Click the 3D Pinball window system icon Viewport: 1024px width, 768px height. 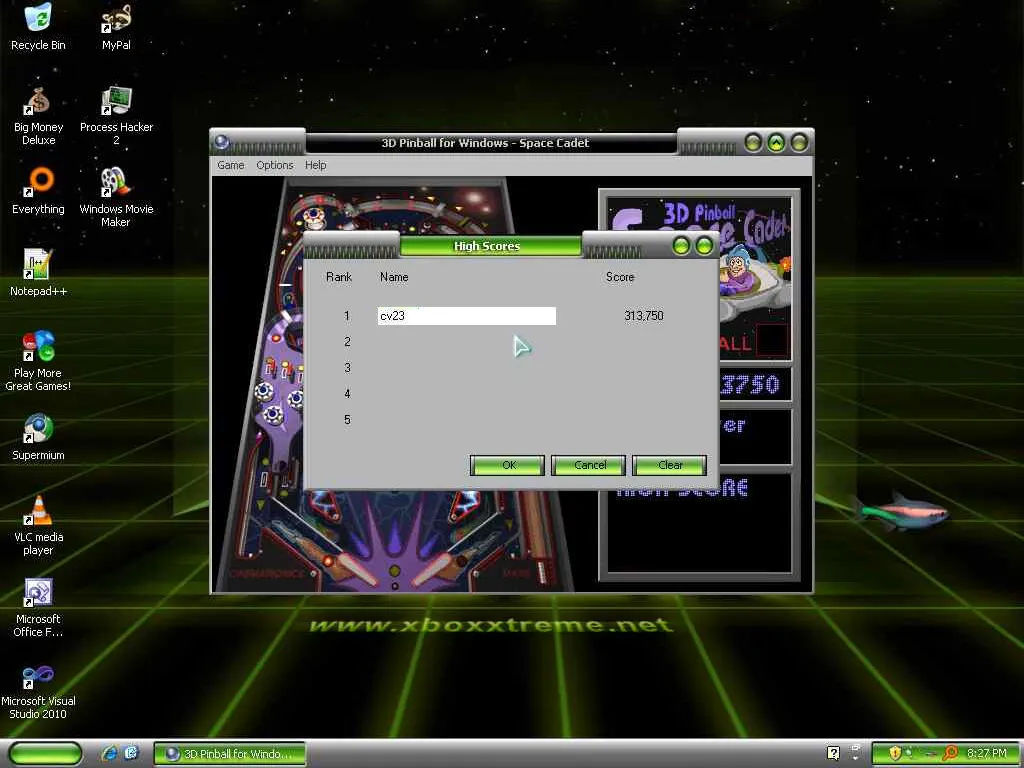pyautogui.click(x=221, y=142)
